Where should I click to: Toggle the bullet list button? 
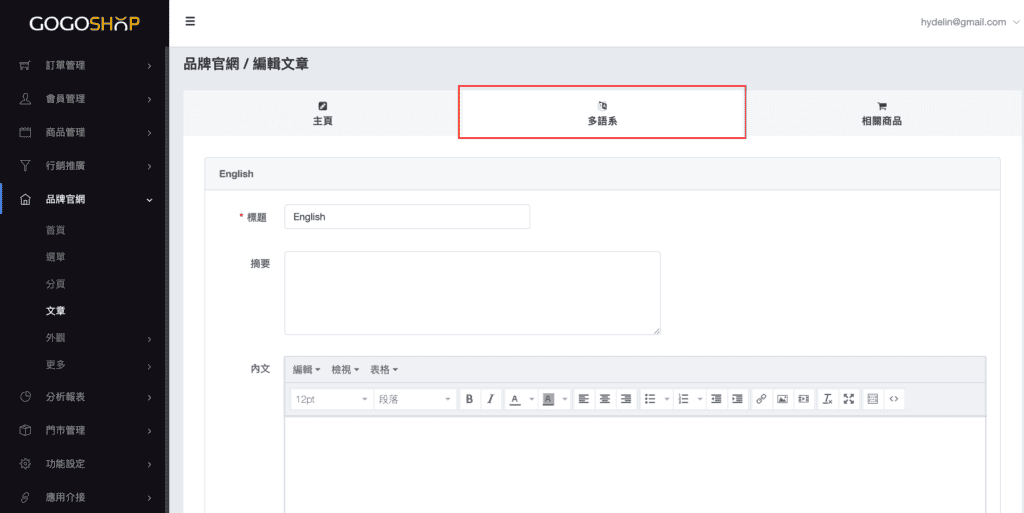(650, 399)
